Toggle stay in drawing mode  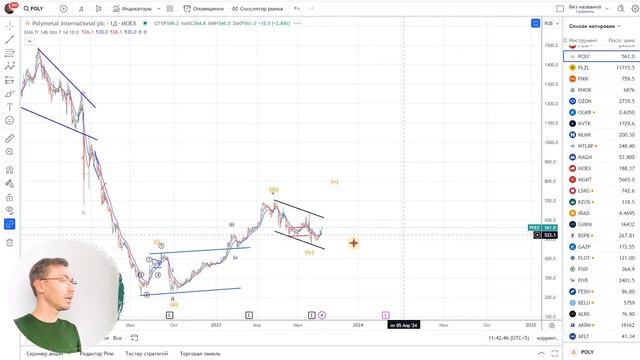9,184
